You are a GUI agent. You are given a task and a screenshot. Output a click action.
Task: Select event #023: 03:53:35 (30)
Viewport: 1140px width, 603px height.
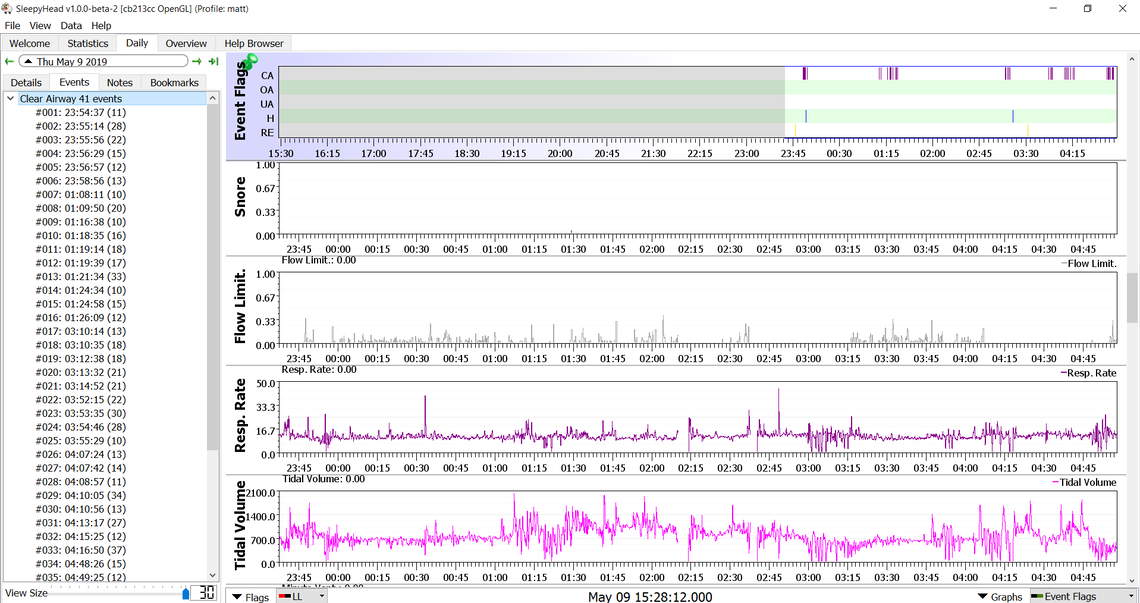[x=81, y=413]
